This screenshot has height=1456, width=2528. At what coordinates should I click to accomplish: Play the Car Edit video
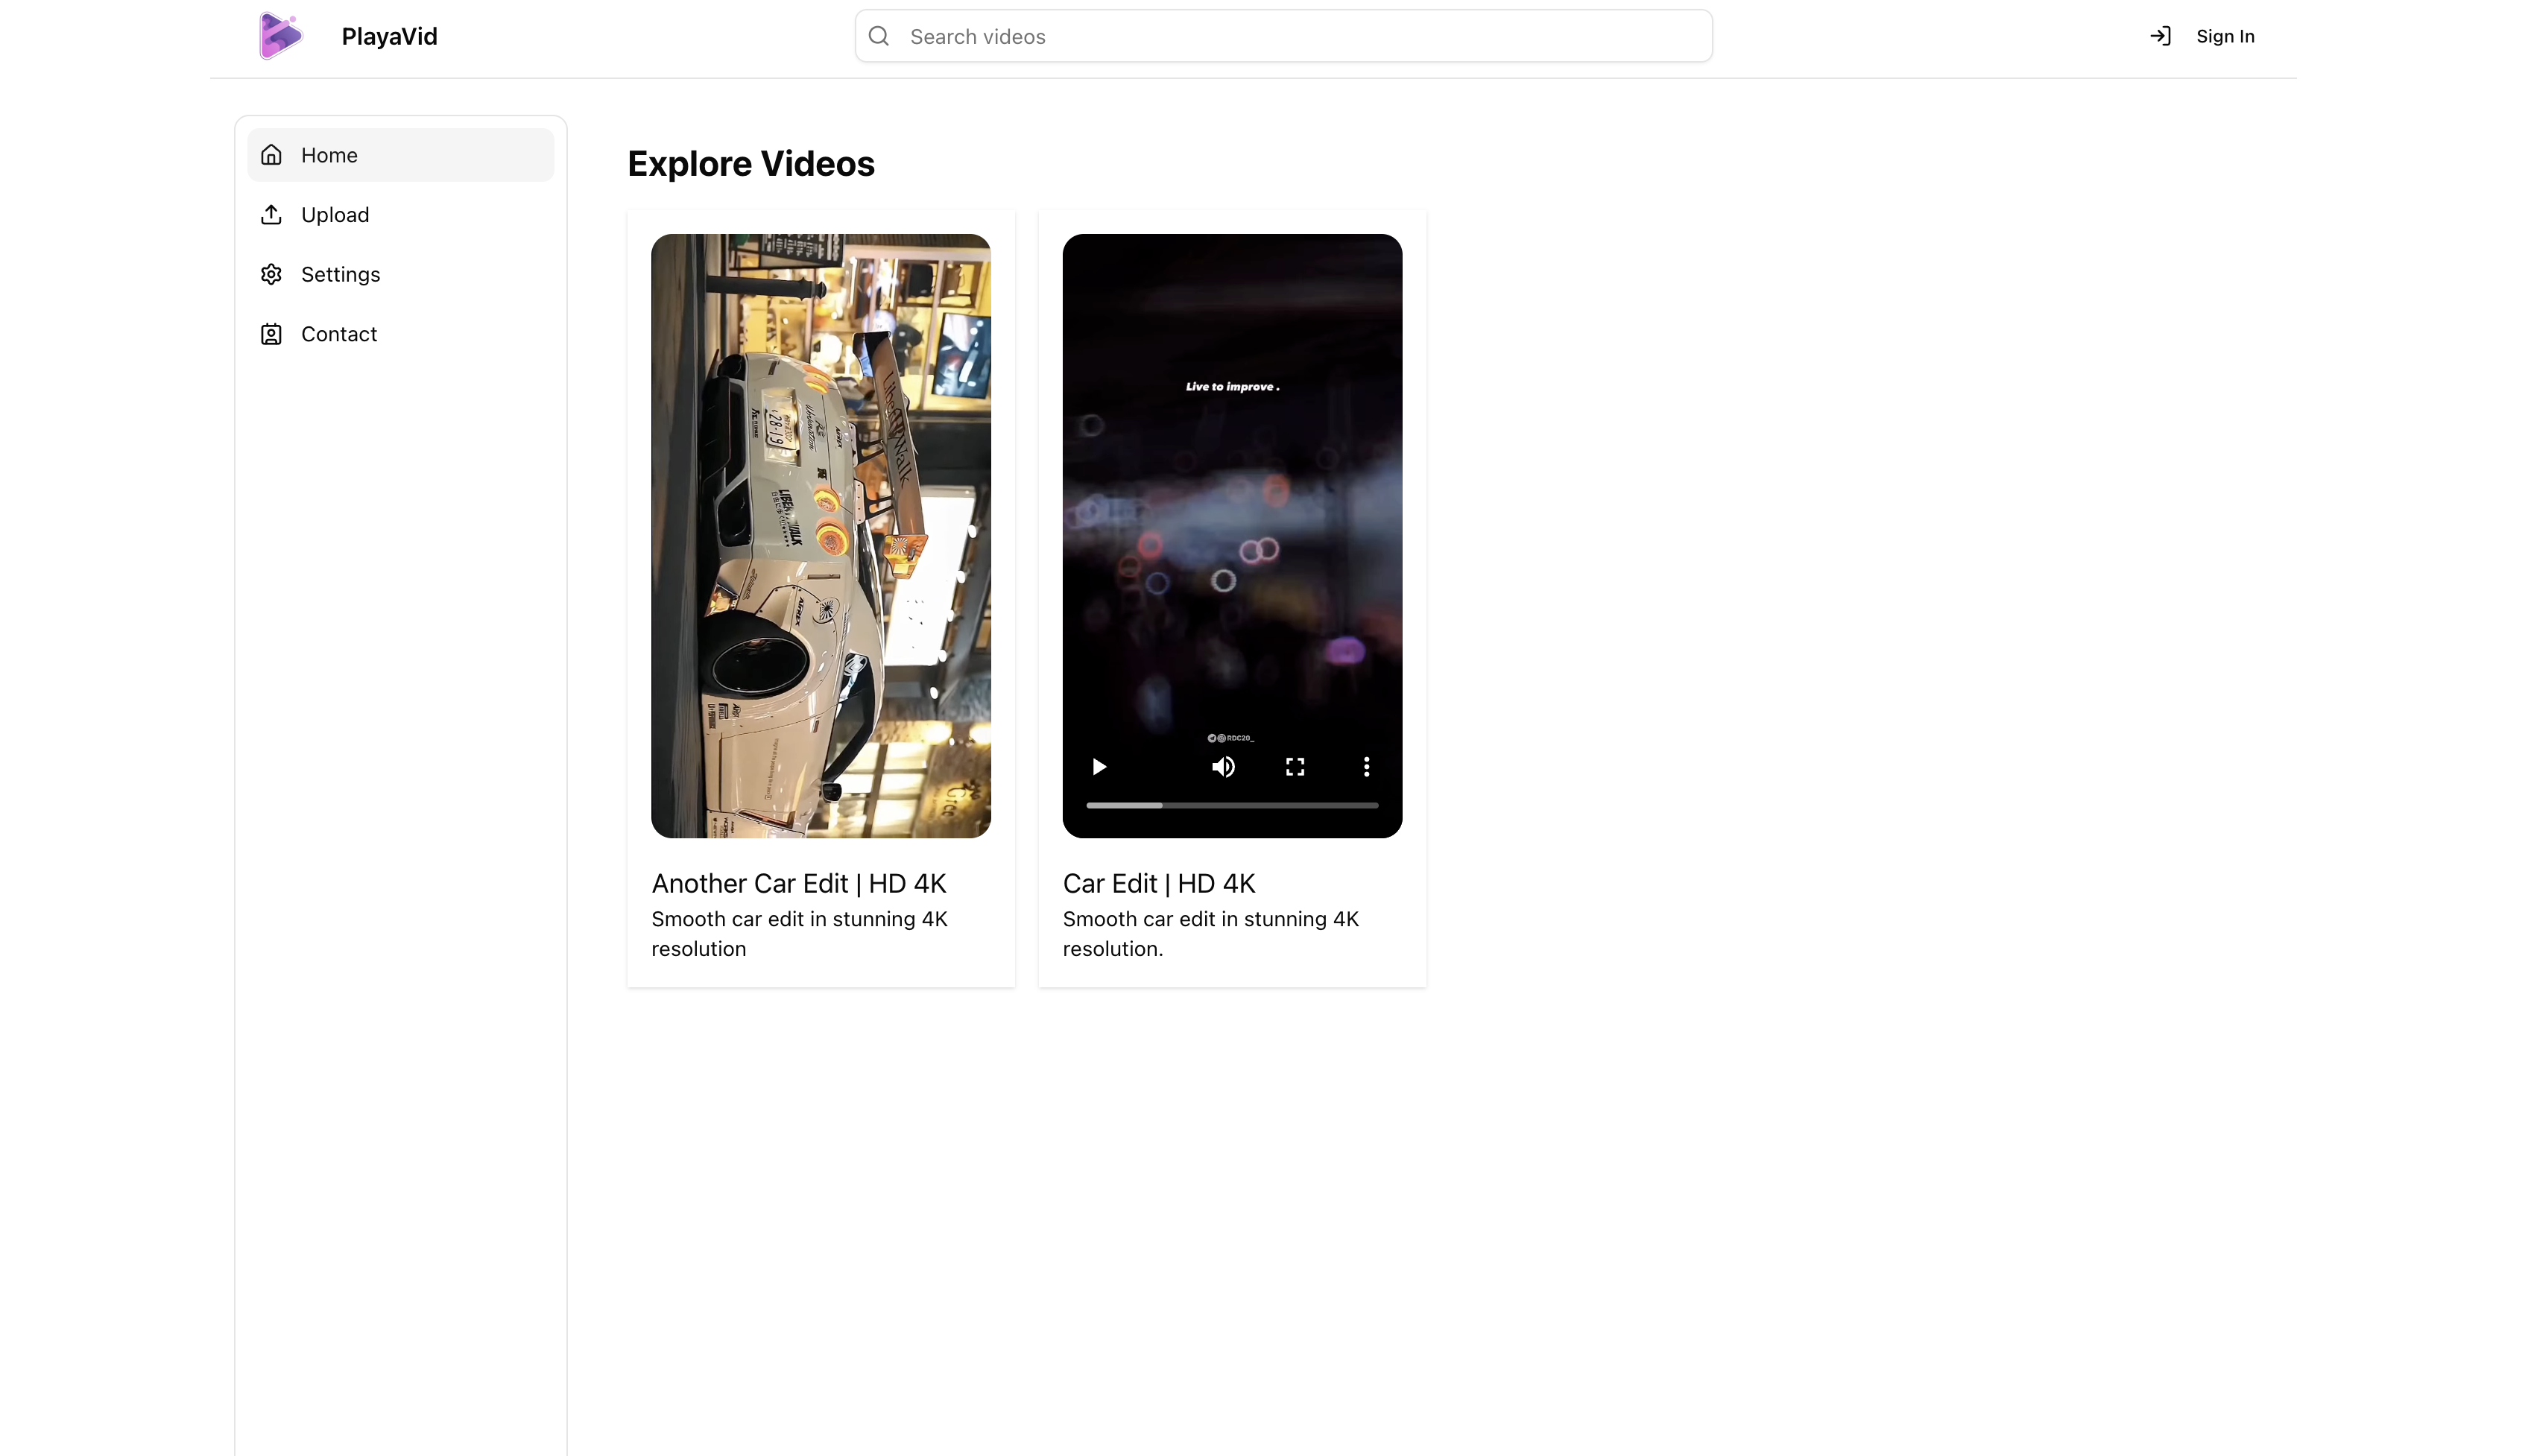pos(1098,767)
